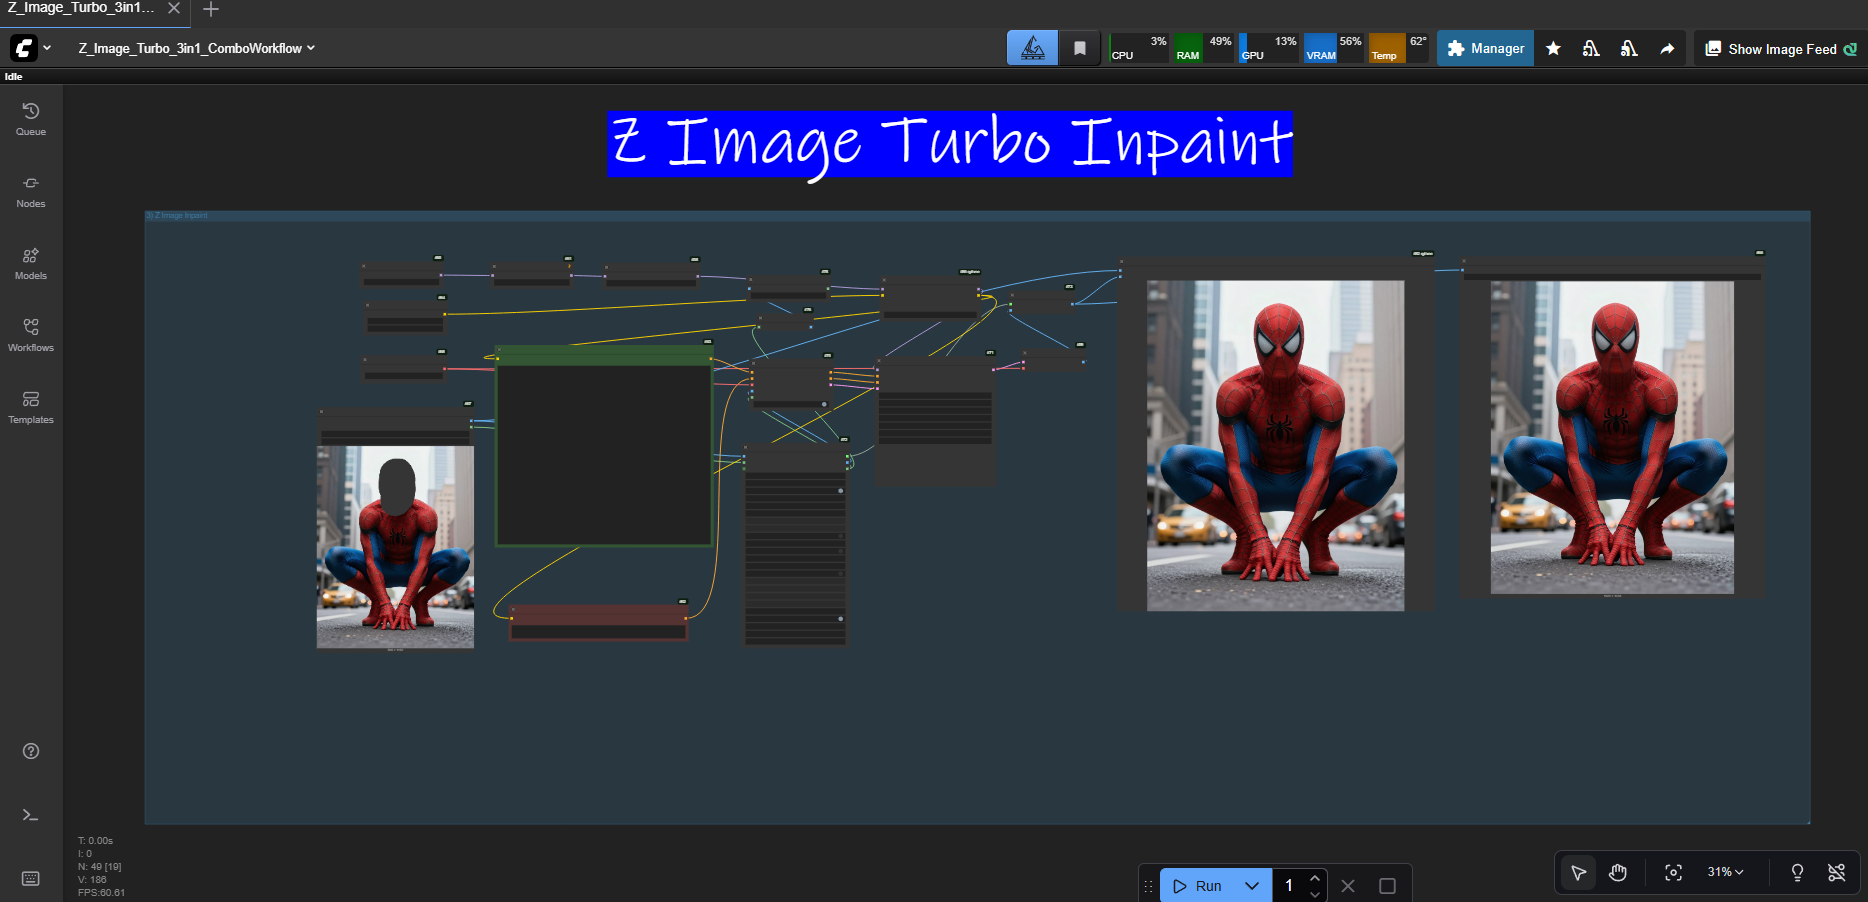Screen dimensions: 1868x902
Task: Click the left unload-models icon after star
Action: tap(1591, 48)
